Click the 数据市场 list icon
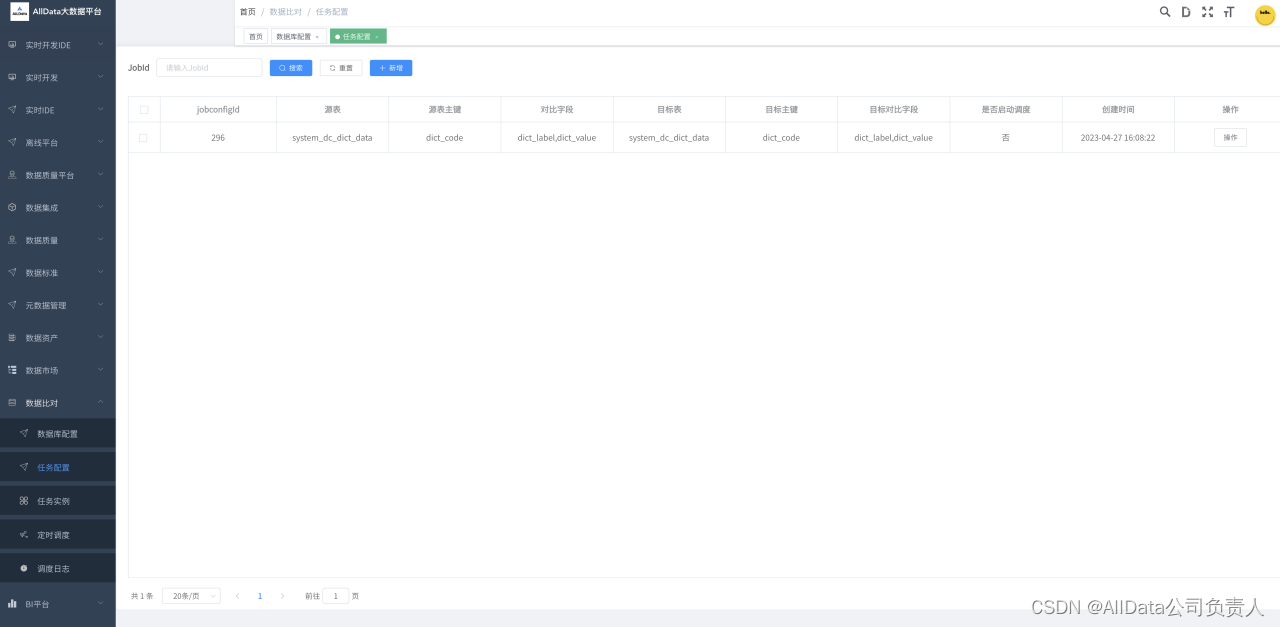 point(12,370)
